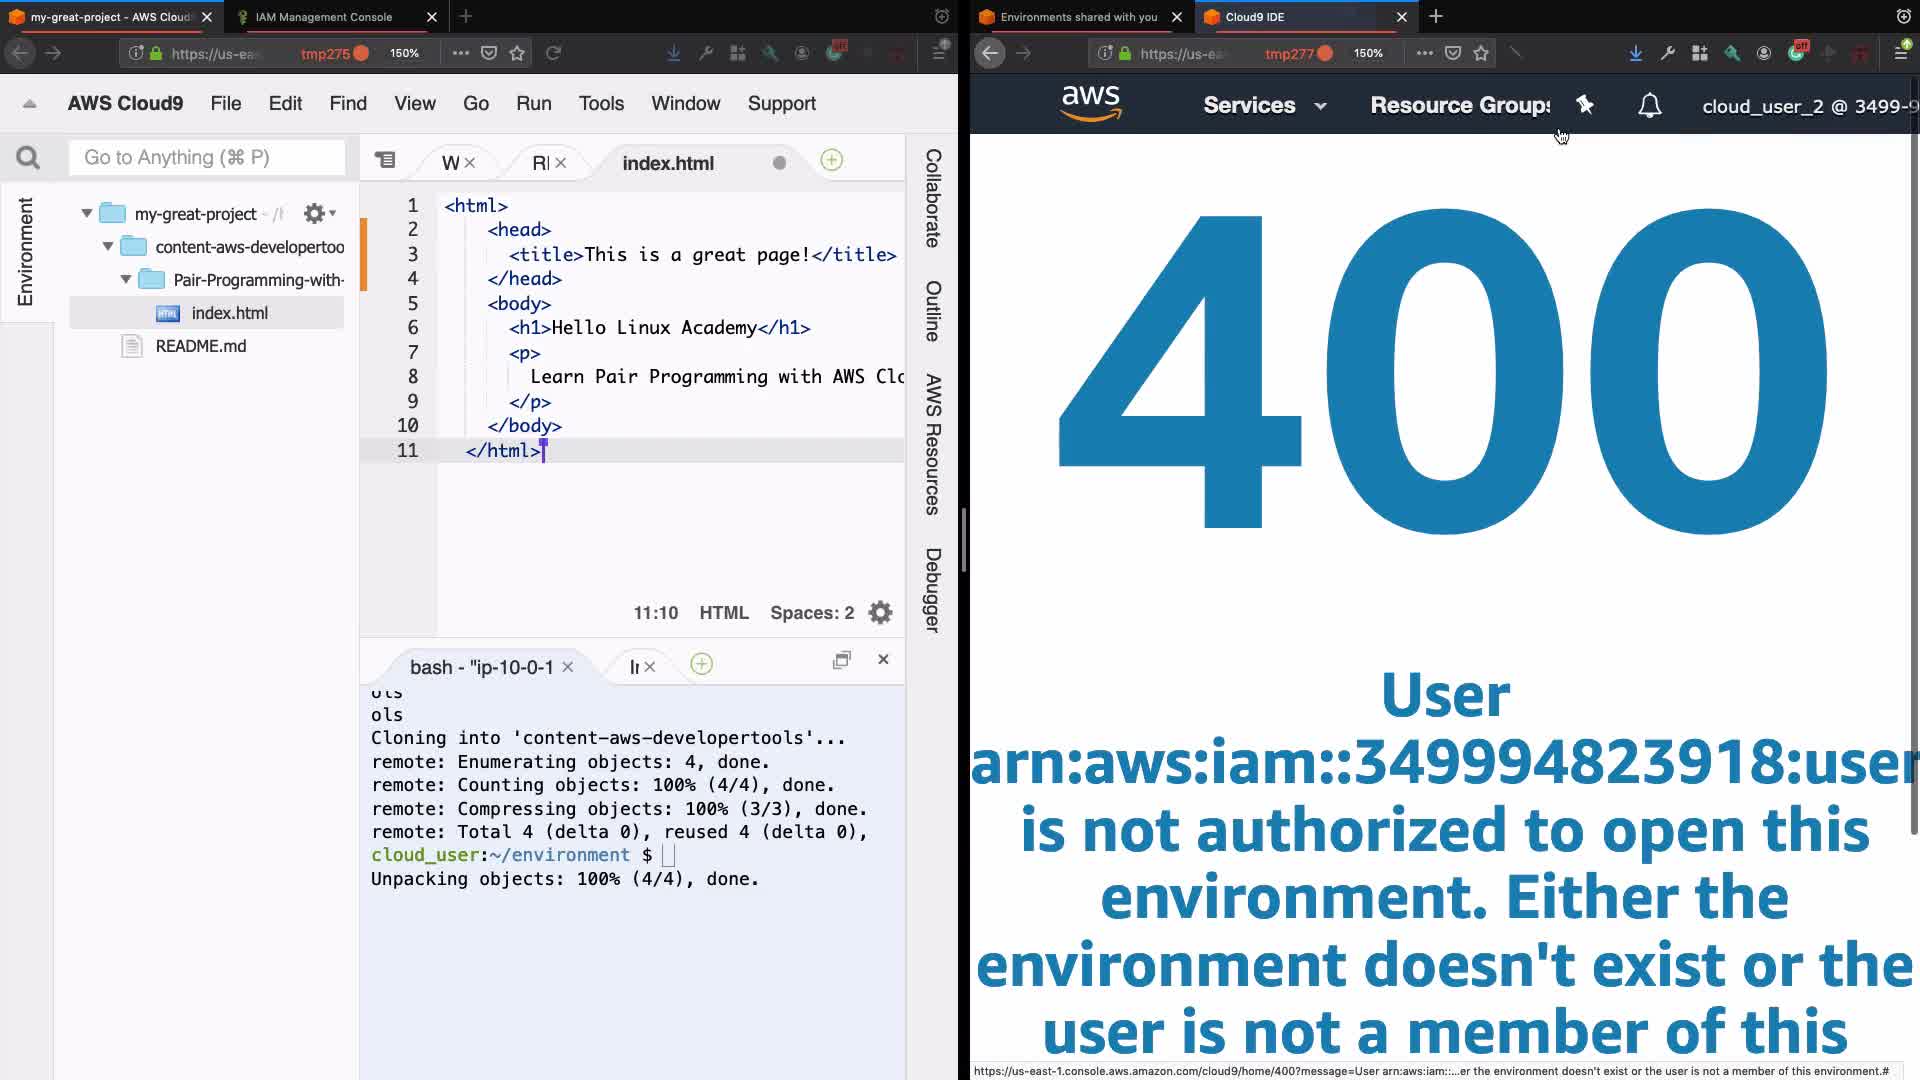Open the environment tree settings gear
The width and height of the screenshot is (1920, 1080).
coord(316,213)
